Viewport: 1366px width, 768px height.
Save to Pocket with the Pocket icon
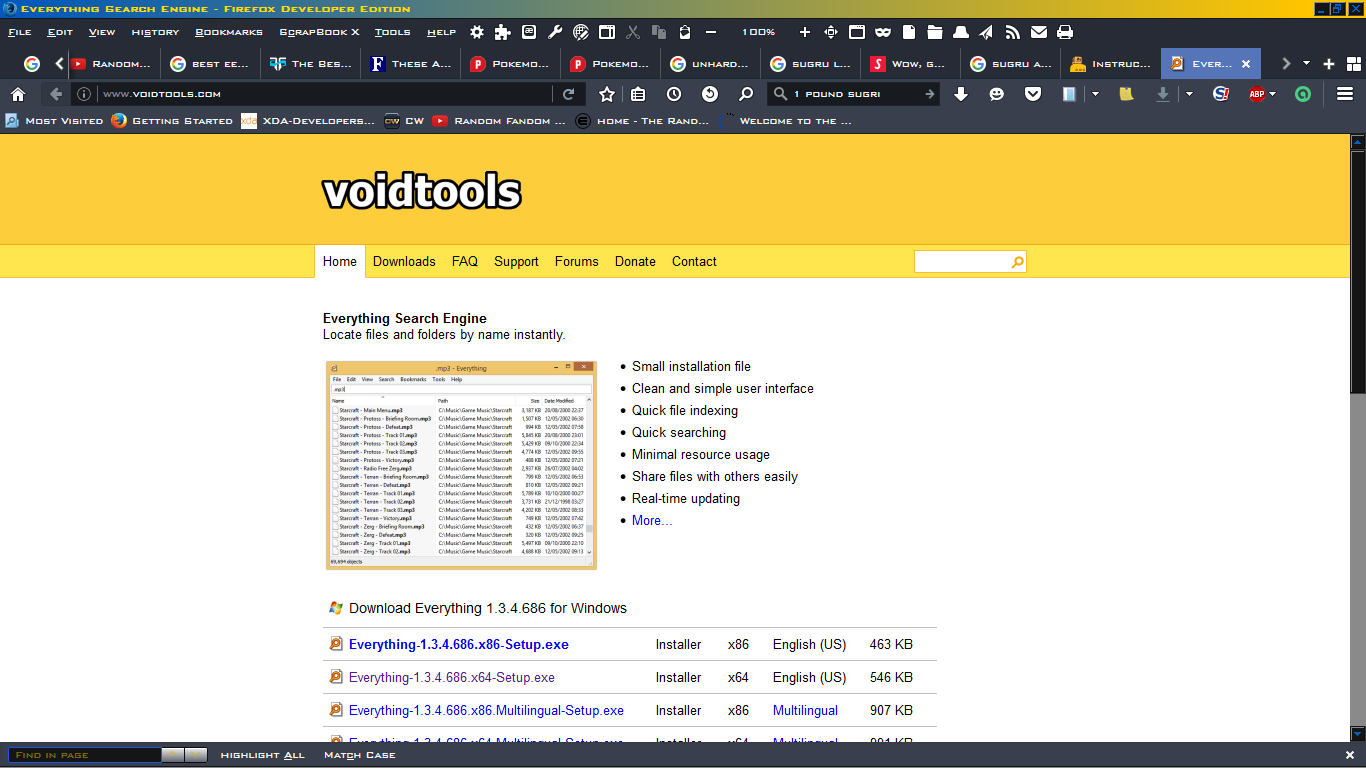point(1033,94)
